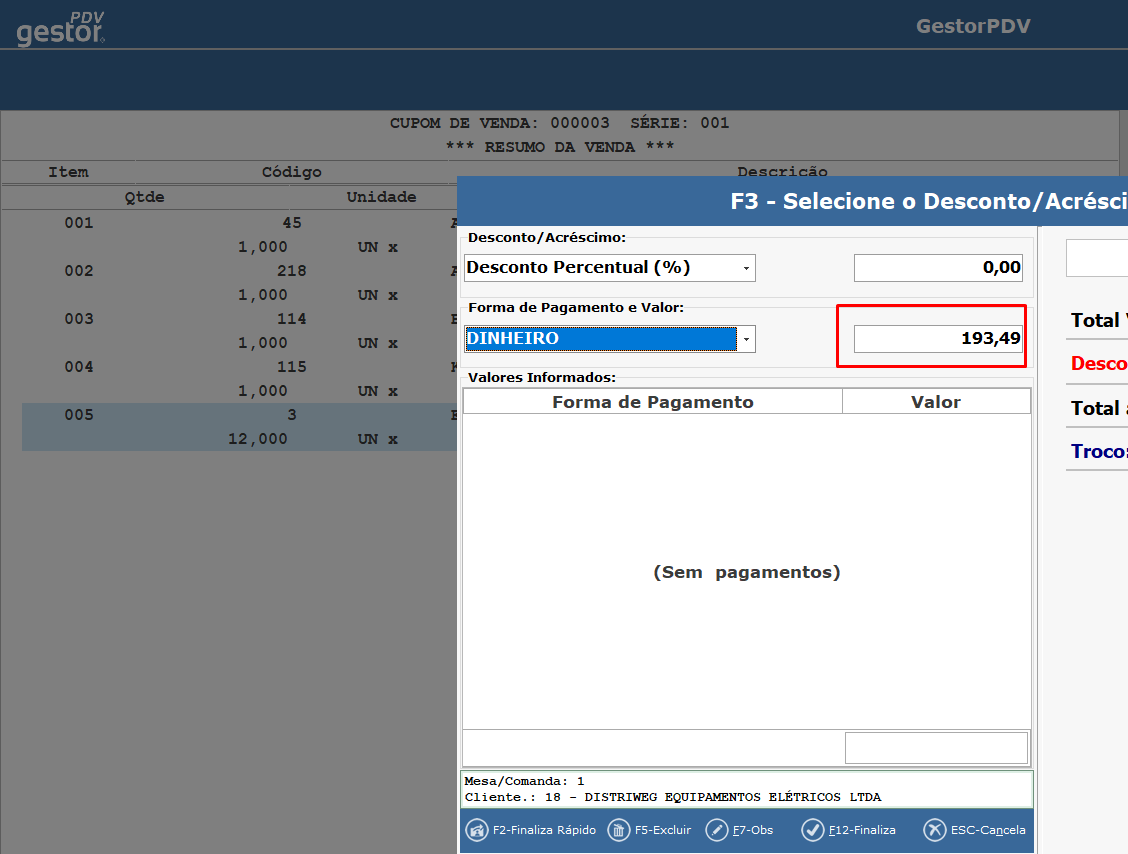The height and width of the screenshot is (854, 1128).
Task: Click the F7-Obs pencil icon
Action: coord(717,830)
